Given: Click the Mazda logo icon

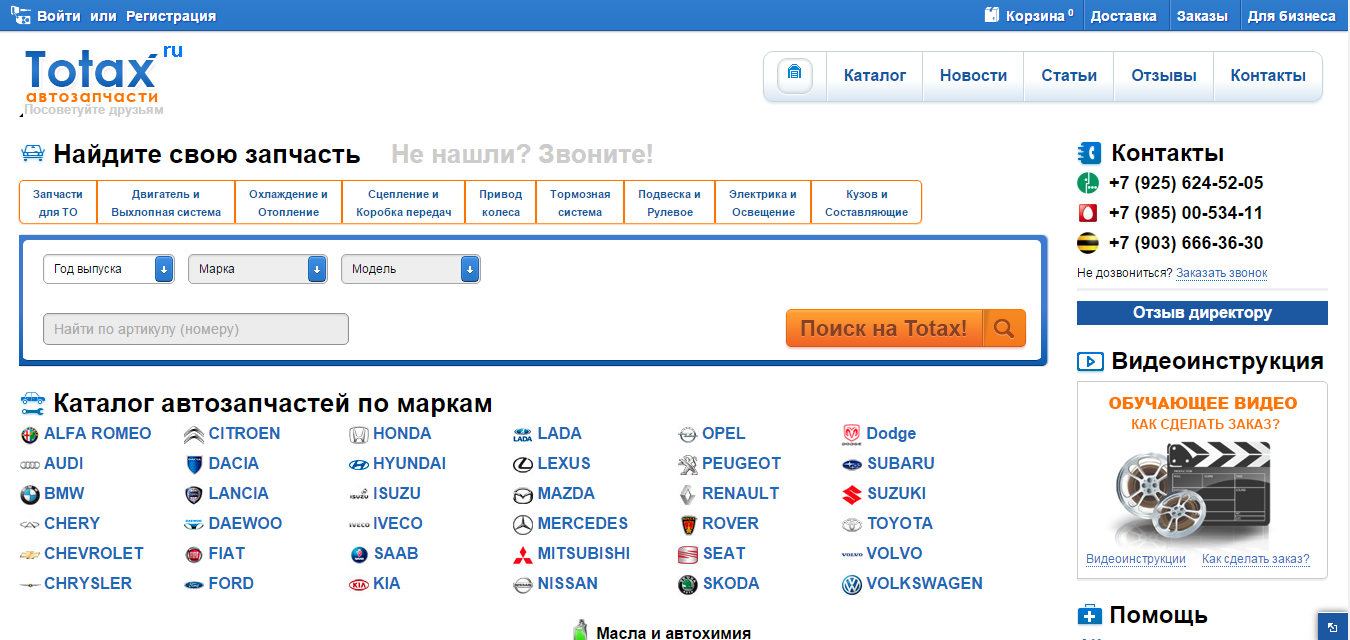Looking at the screenshot, I should (523, 494).
